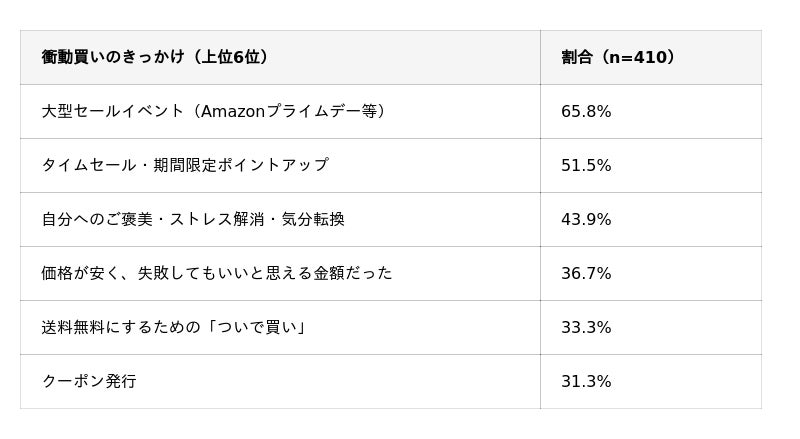Click the word Amazon in first row
Image resolution: width=800 pixels, height=439 pixels.
pyautogui.click(x=233, y=112)
